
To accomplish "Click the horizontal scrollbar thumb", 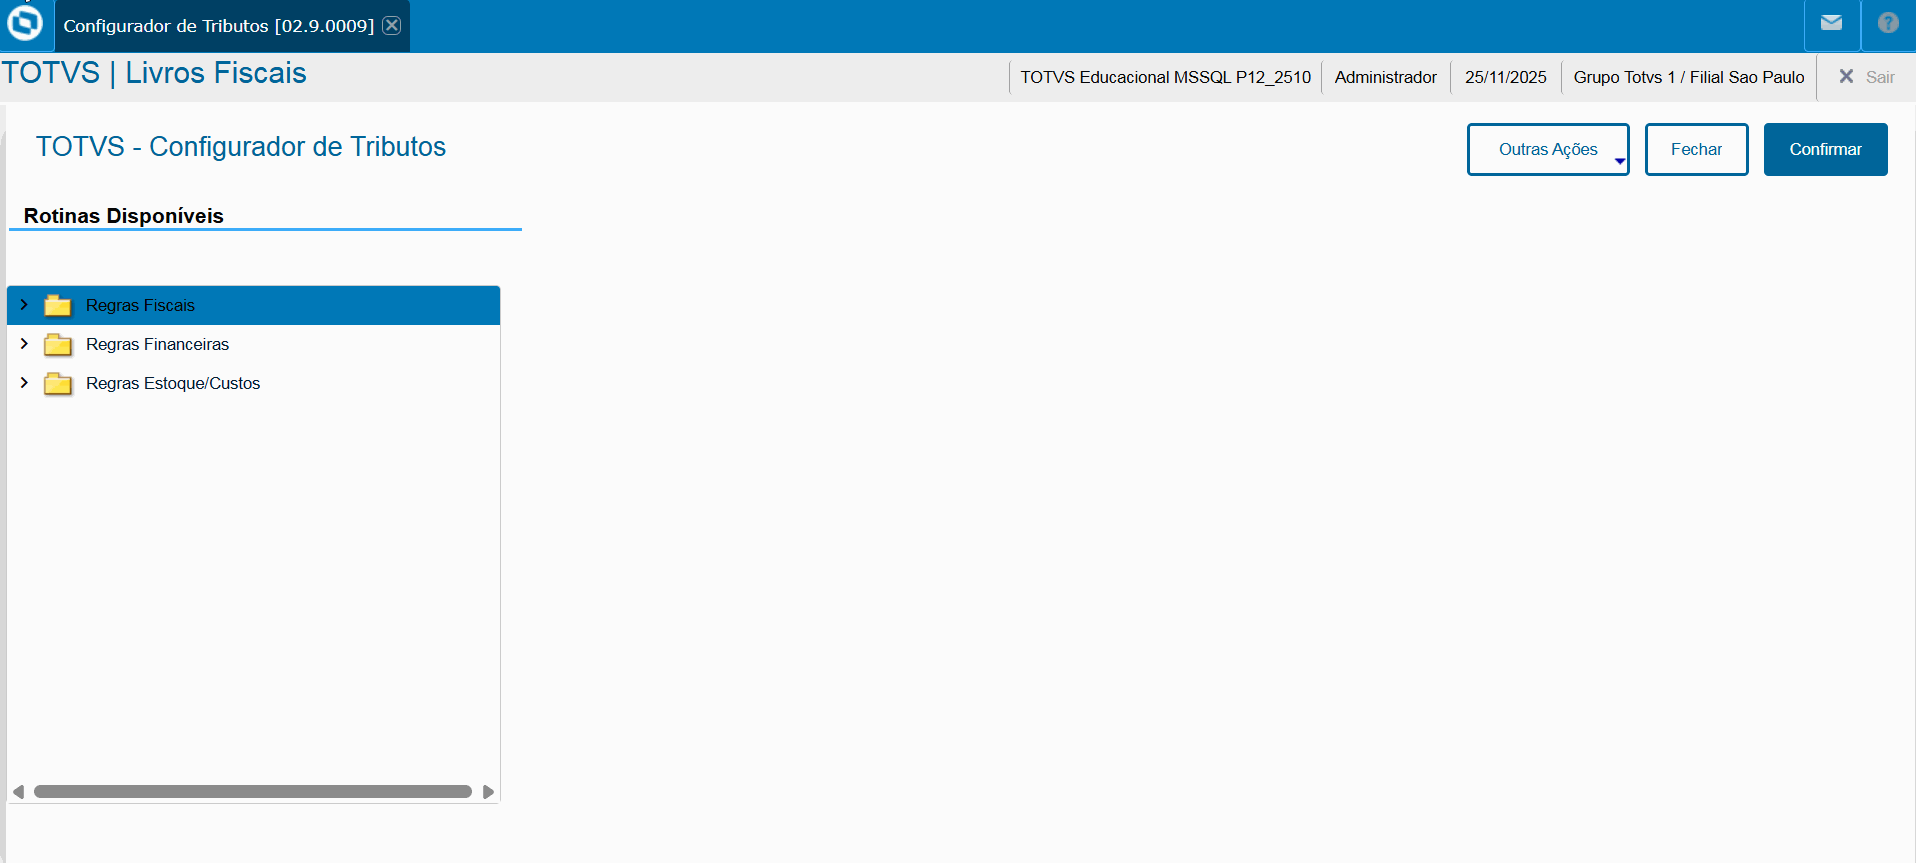I will click(x=253, y=792).
